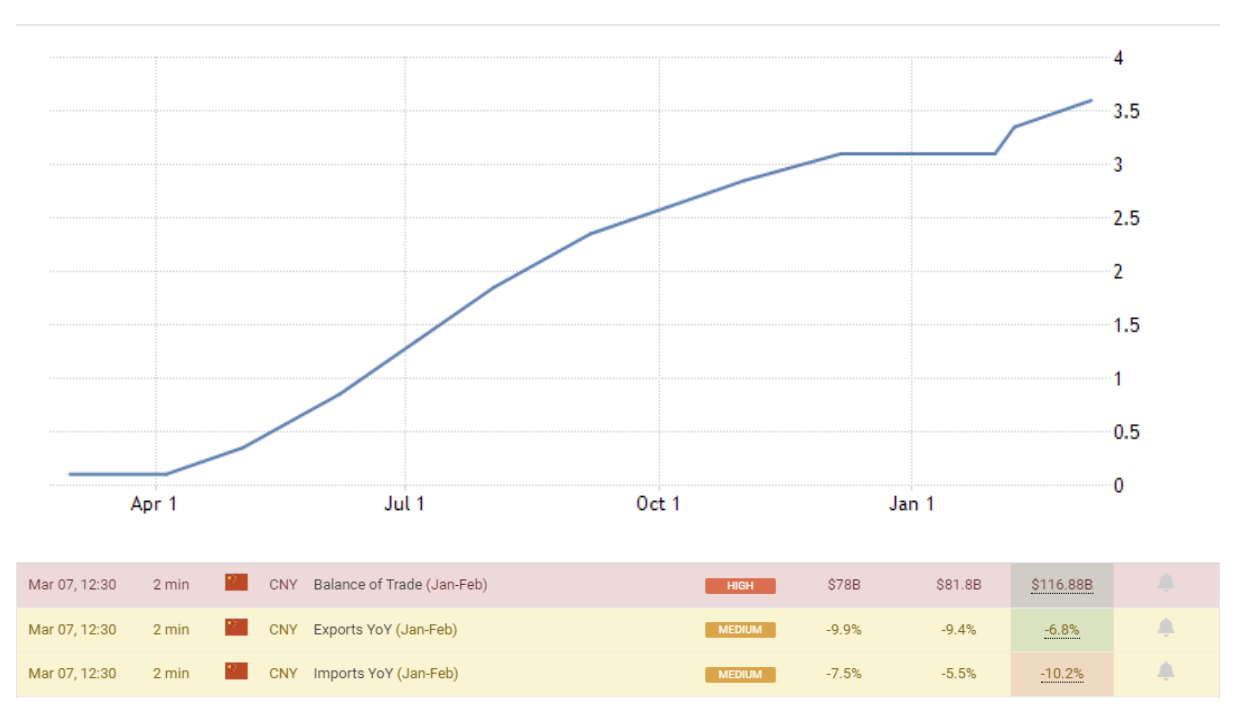Viewport: 1236px width, 716px height.
Task: Click the Jan 1 label on chart axis
Action: 911,504
